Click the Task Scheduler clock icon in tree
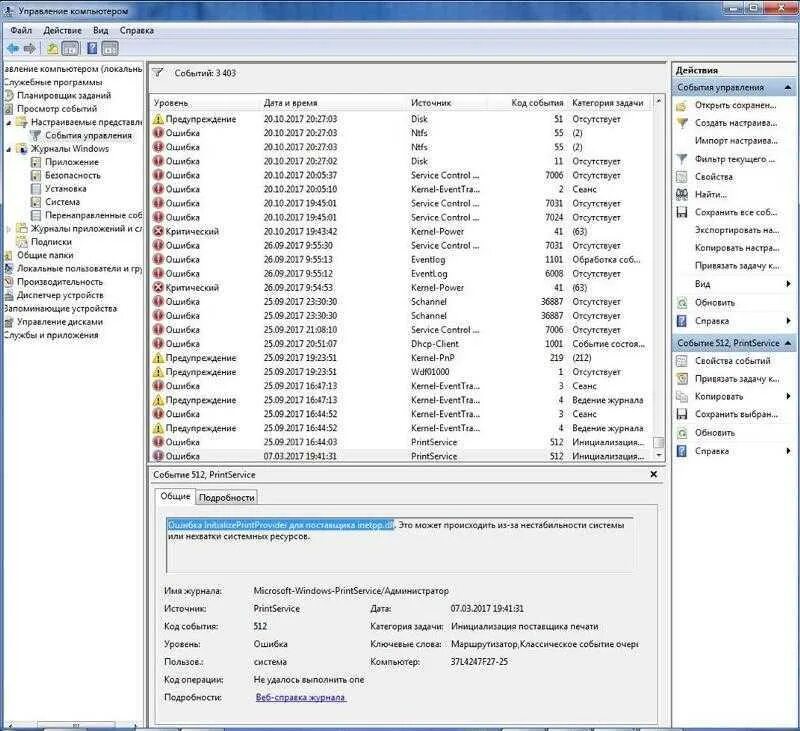This screenshot has height=731, width=800. click(9, 95)
